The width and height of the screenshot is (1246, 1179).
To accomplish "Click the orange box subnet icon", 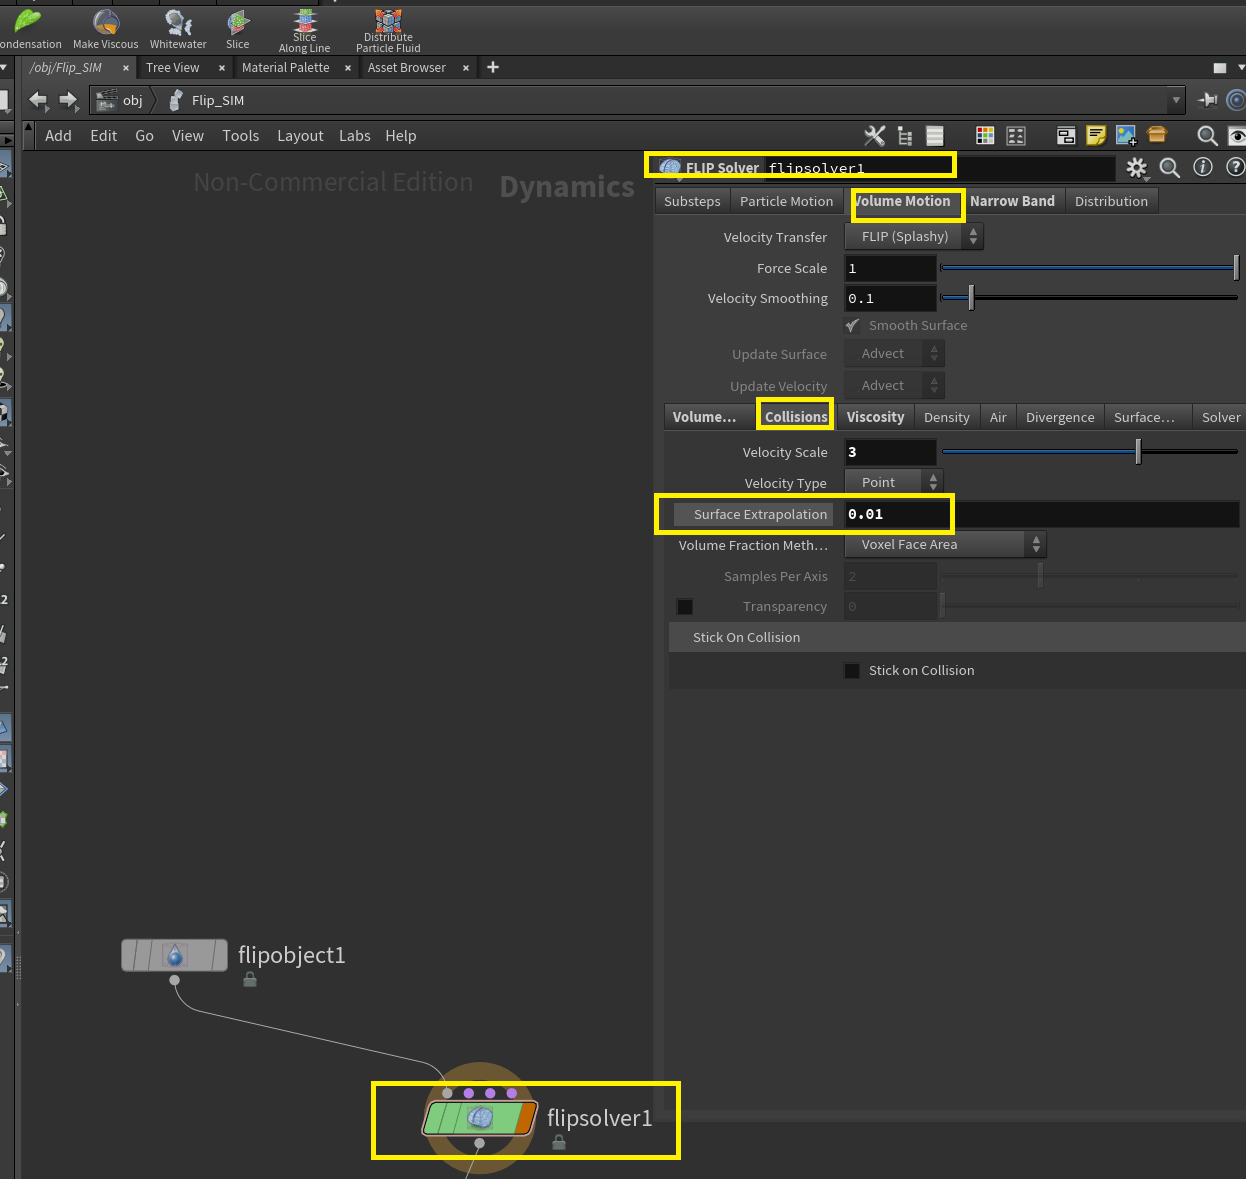I will [1157, 134].
